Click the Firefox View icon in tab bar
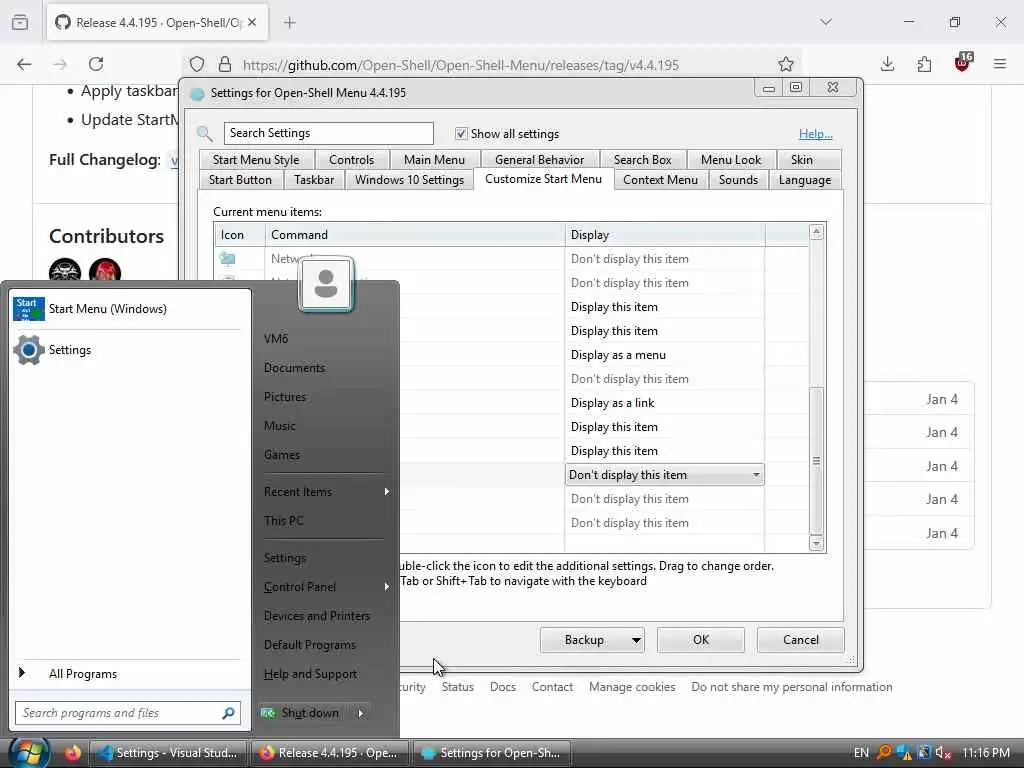Viewport: 1024px width, 768px height. (x=20, y=23)
